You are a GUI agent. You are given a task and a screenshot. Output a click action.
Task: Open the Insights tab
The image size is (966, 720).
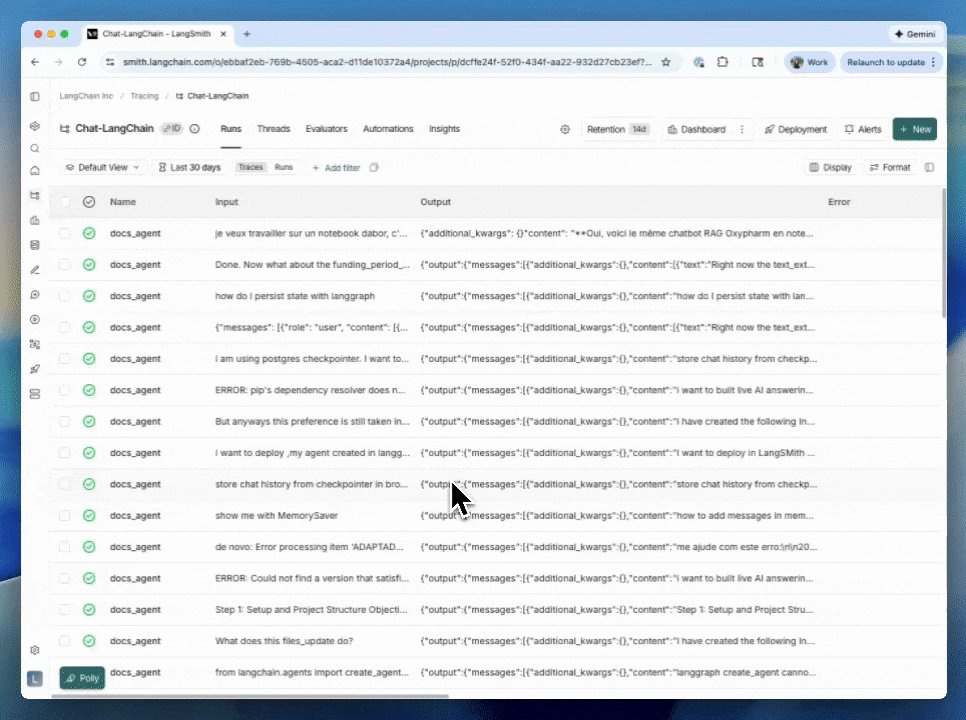(x=444, y=128)
